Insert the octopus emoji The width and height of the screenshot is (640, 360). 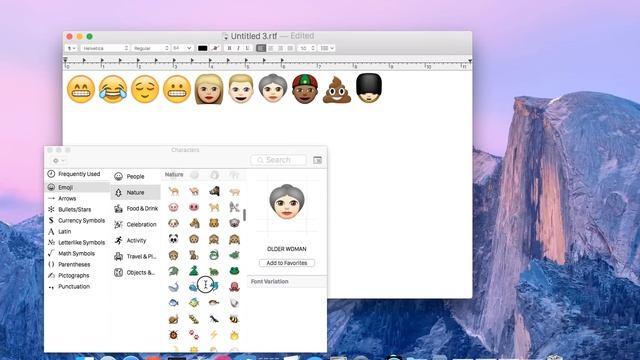click(234, 287)
